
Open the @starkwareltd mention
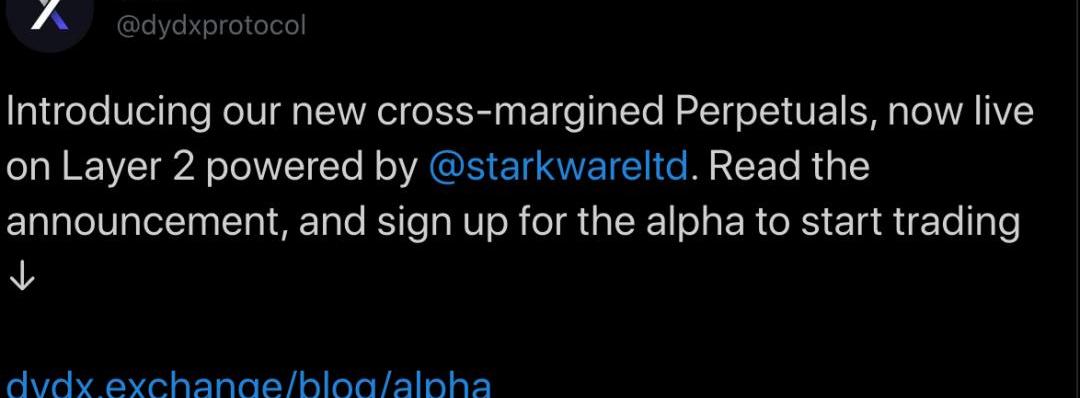tap(558, 167)
